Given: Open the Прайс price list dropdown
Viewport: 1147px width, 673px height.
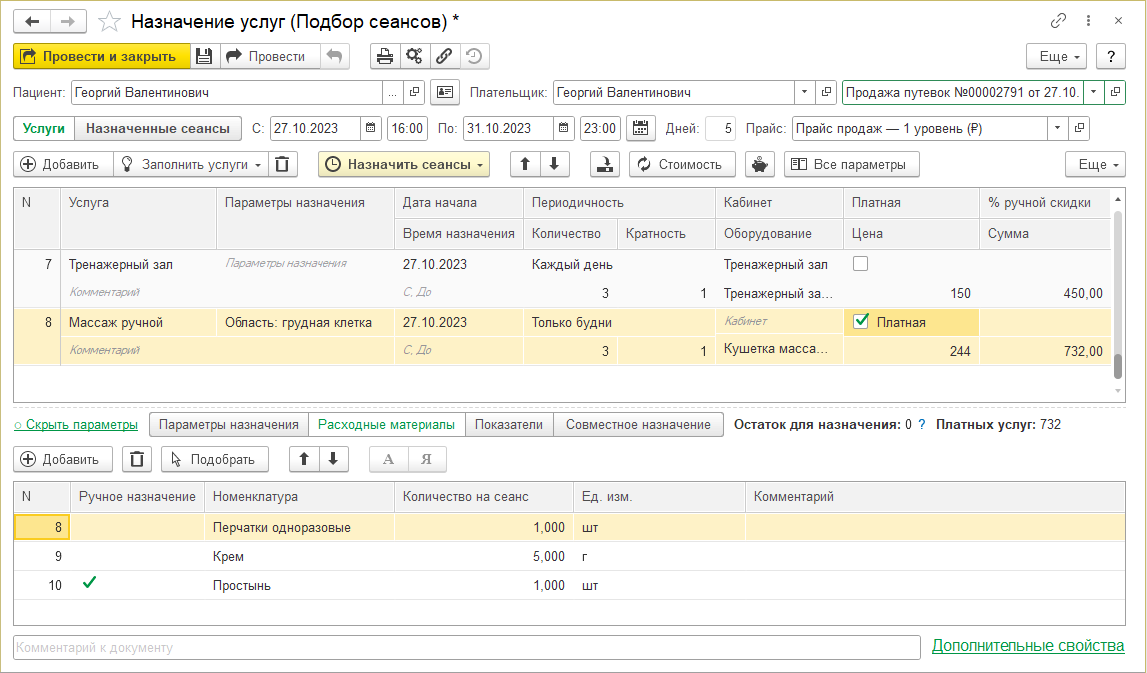Looking at the screenshot, I should (1057, 128).
